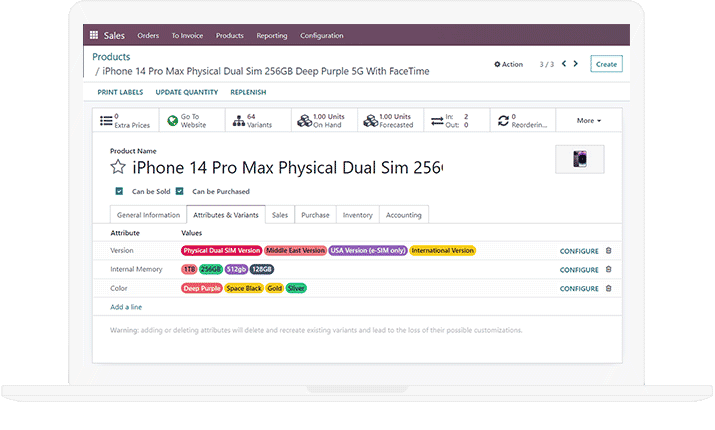
Task: Delete the Version attribute row trash icon
Action: (608, 251)
